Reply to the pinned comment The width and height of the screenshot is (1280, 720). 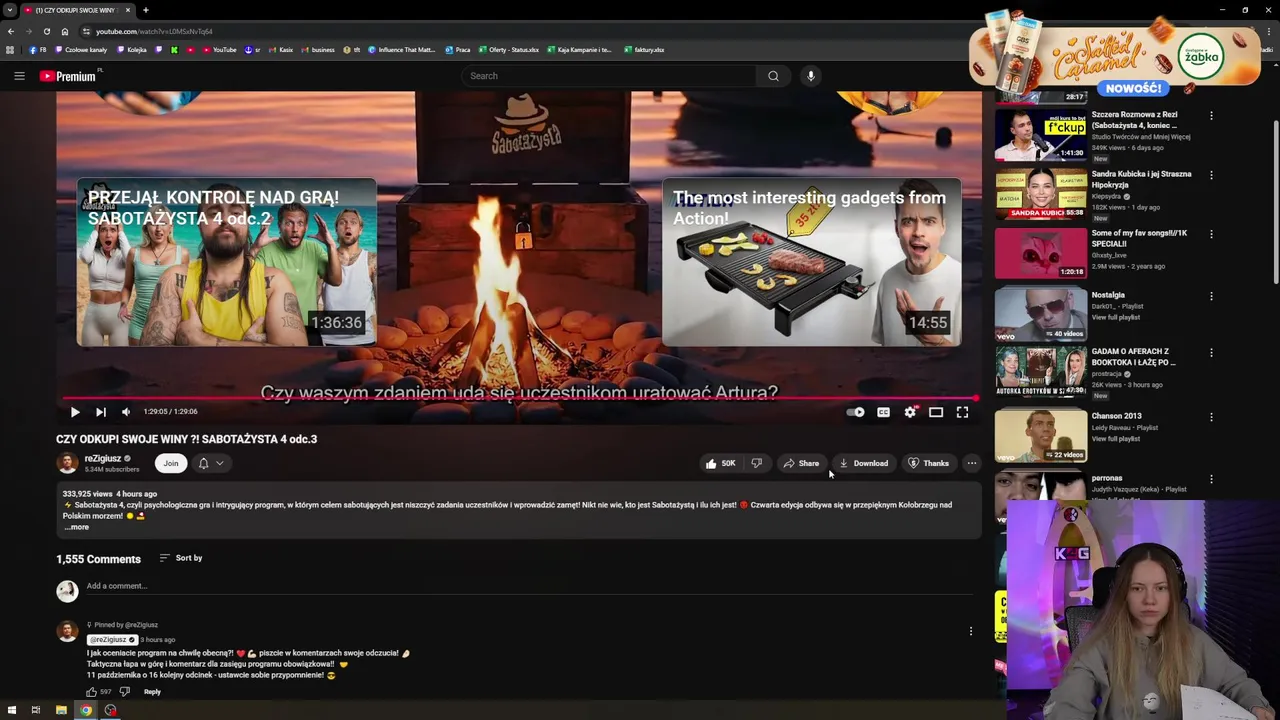tap(152, 692)
